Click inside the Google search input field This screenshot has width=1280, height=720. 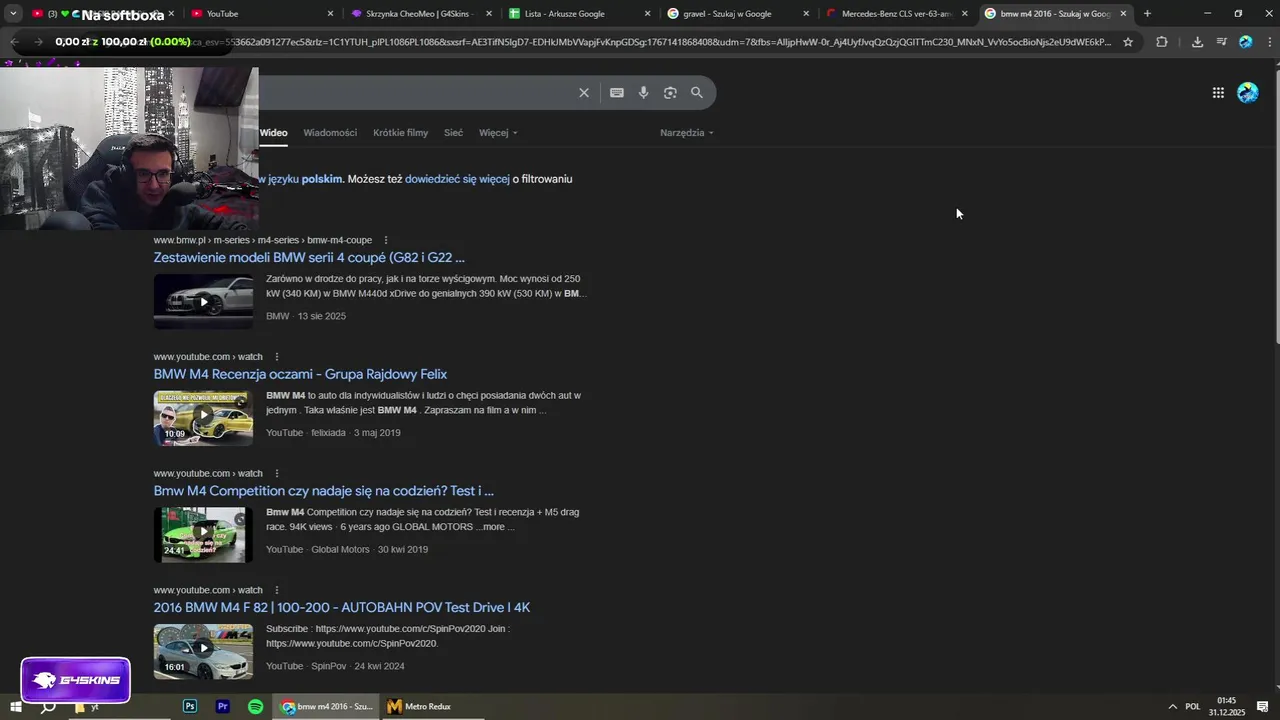click(415, 93)
